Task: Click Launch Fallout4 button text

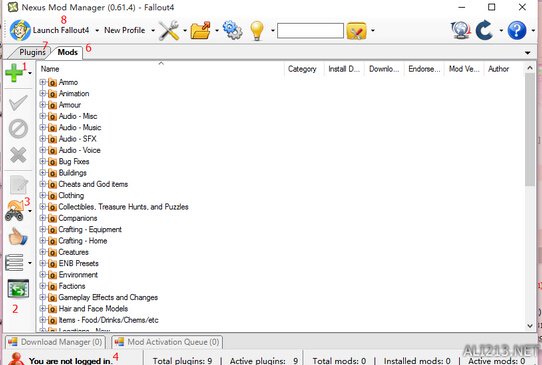Action: pos(61,30)
